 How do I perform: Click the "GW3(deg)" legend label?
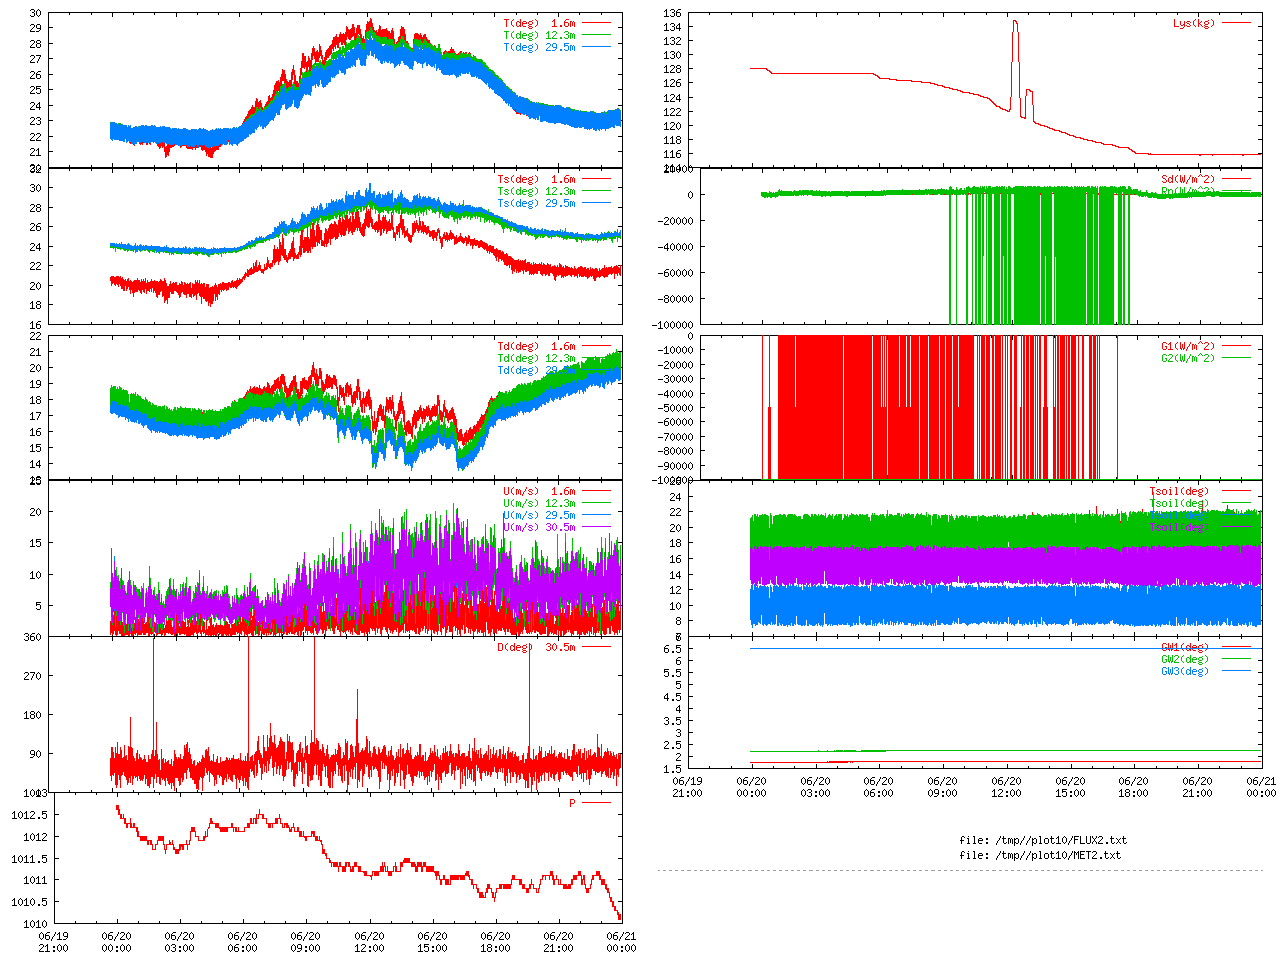click(x=1185, y=671)
